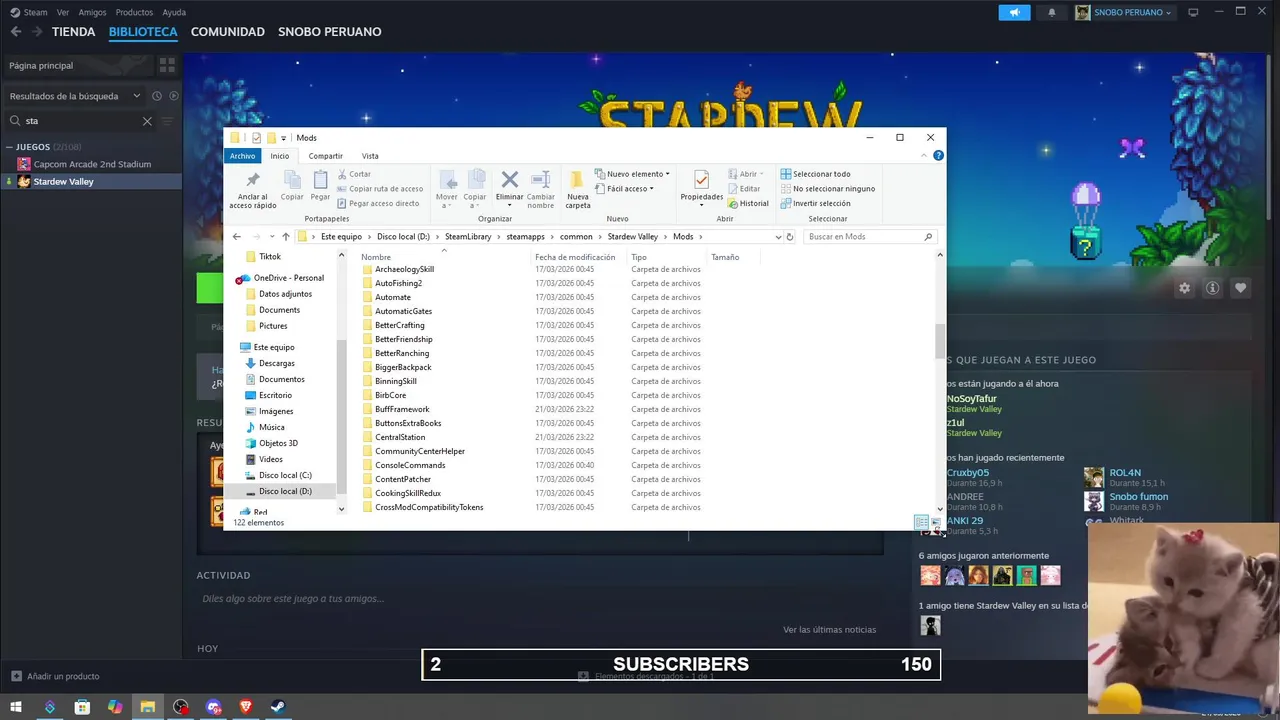Switch to the Vista ribbon tab

coord(370,156)
